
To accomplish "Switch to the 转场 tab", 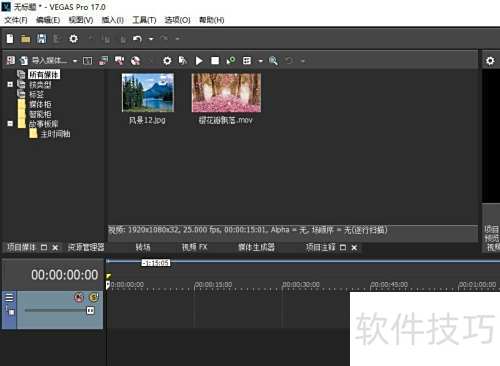I will (x=143, y=247).
